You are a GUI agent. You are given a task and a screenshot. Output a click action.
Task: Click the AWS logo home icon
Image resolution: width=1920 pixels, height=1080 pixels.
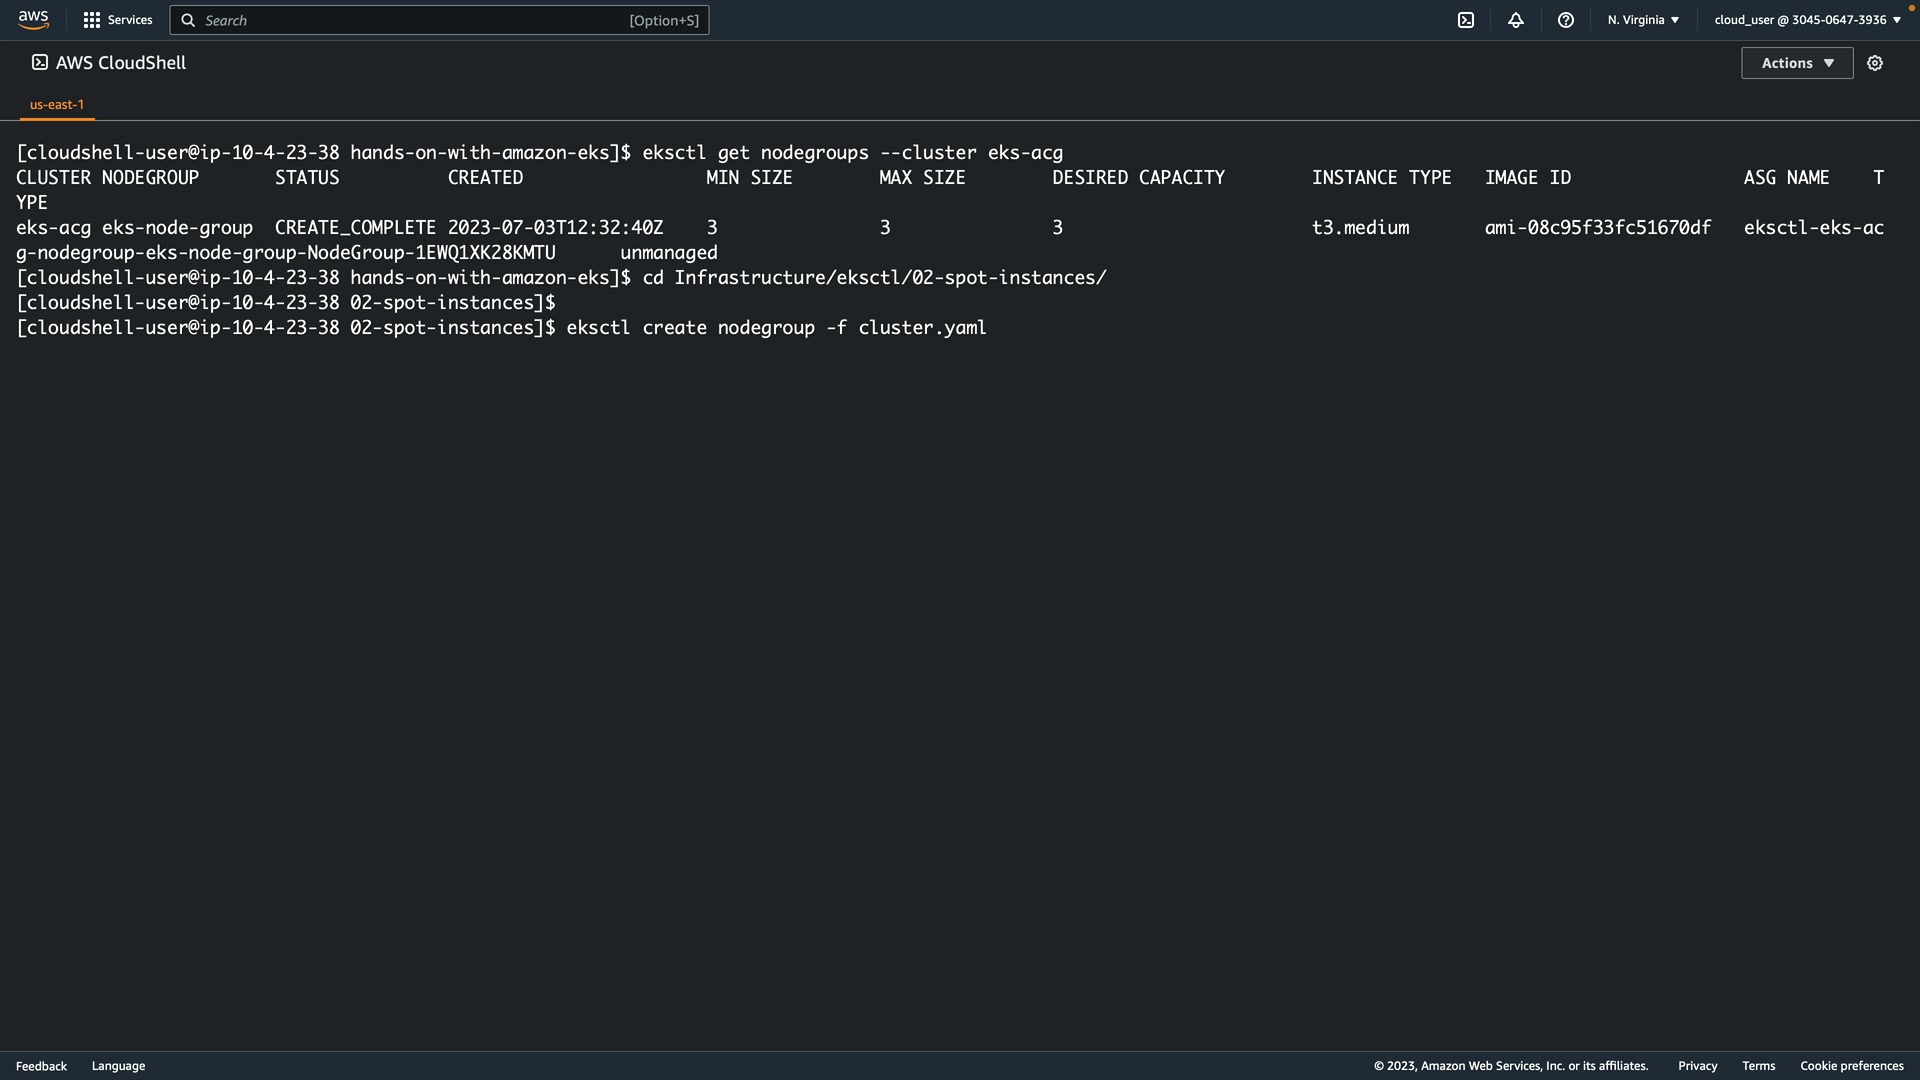(33, 20)
